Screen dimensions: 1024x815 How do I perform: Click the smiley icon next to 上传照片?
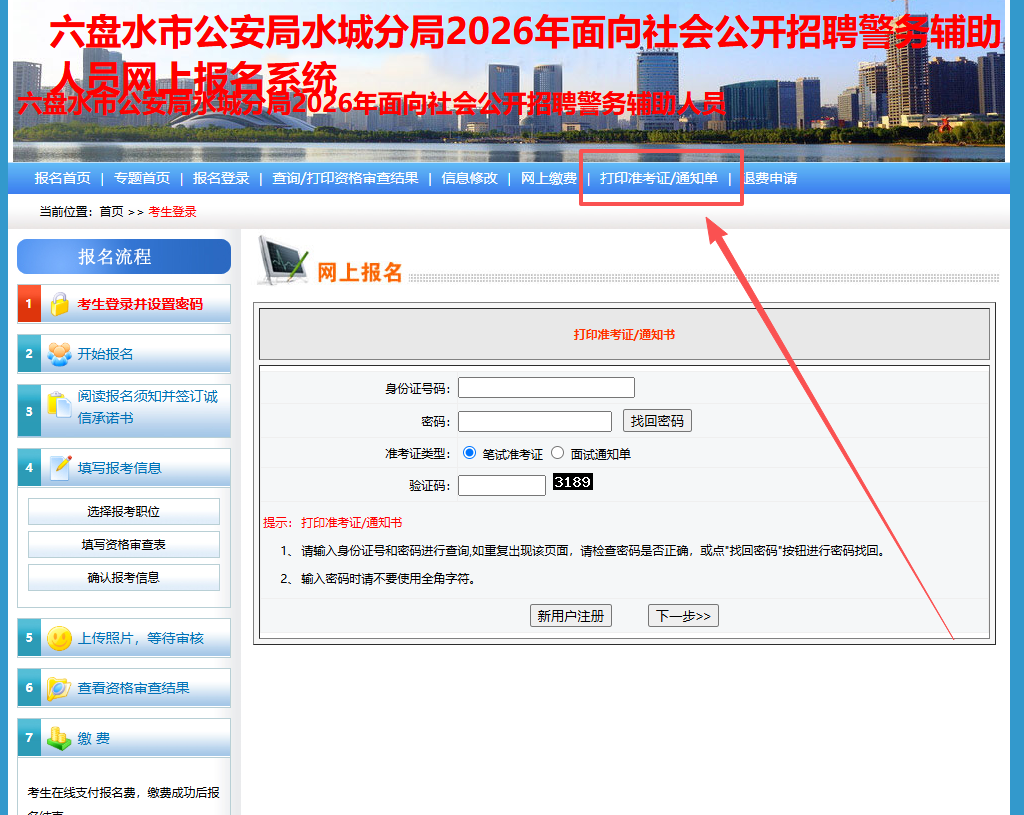[60, 638]
